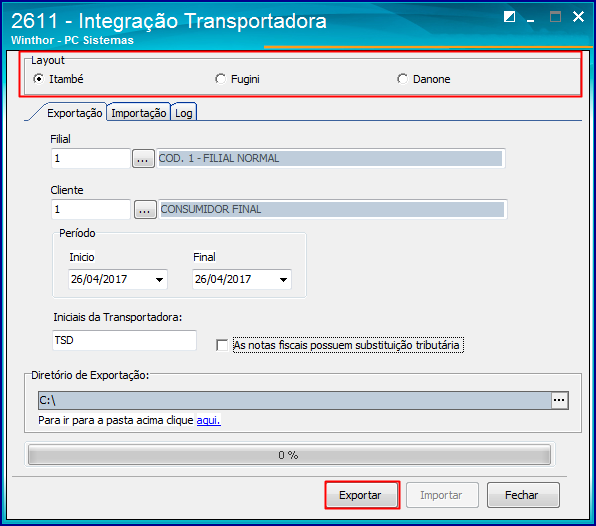Click the Inicio date value 26/04/2017
Viewport: 596px width, 526px height.
99,279
